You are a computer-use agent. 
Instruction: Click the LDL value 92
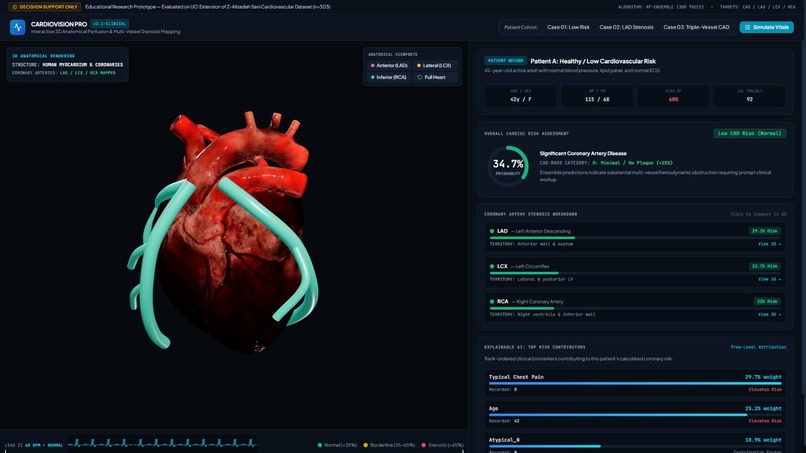click(x=749, y=99)
